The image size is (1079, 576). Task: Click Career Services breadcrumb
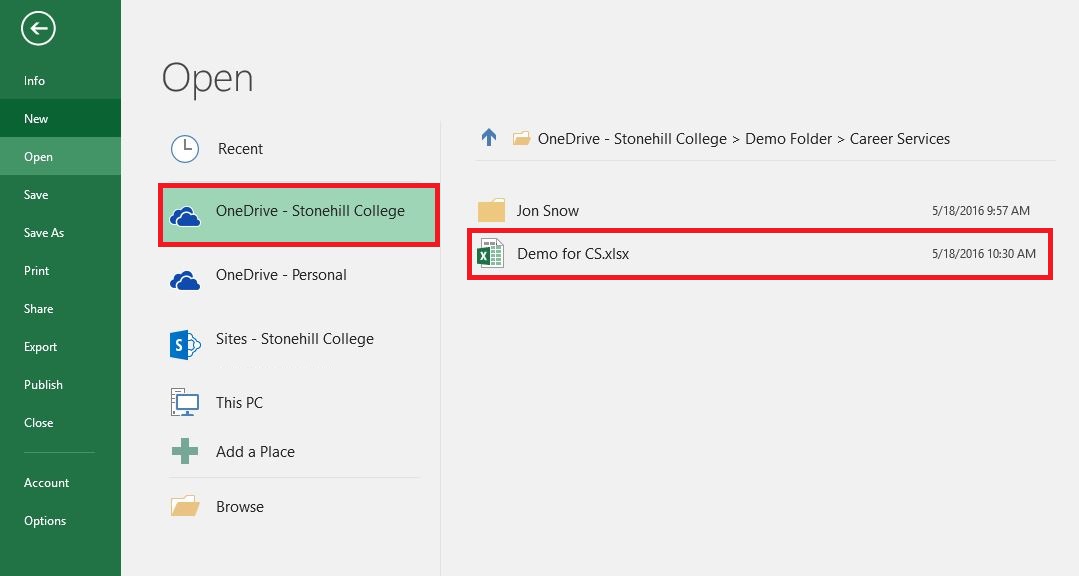pyautogui.click(x=900, y=138)
